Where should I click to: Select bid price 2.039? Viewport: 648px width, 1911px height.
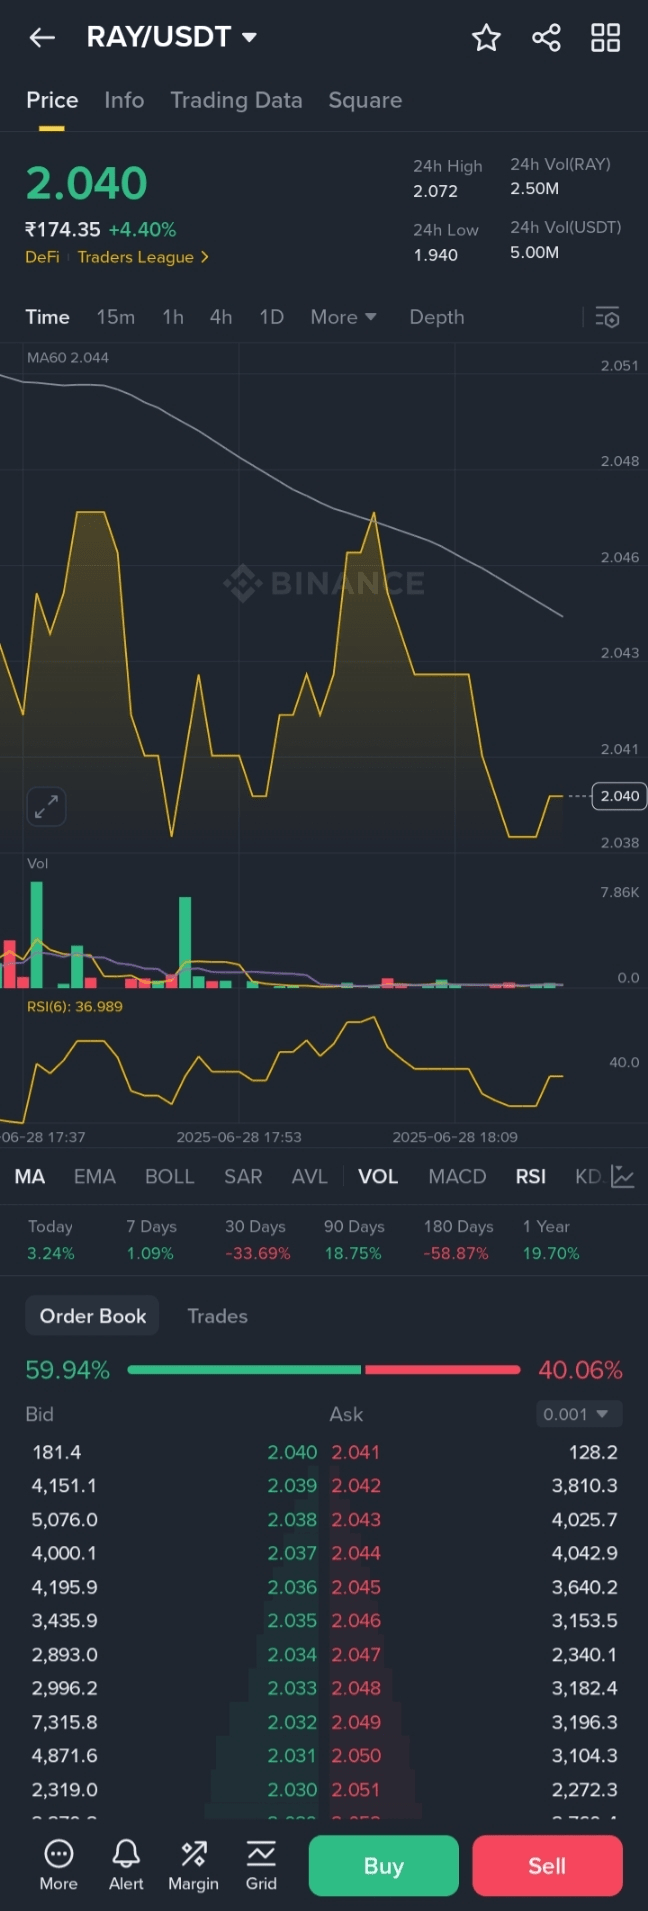coord(292,1486)
